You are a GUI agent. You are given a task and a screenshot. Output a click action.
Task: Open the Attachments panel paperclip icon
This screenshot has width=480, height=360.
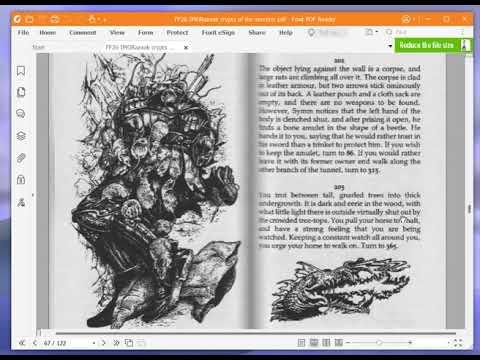pyautogui.click(x=21, y=158)
